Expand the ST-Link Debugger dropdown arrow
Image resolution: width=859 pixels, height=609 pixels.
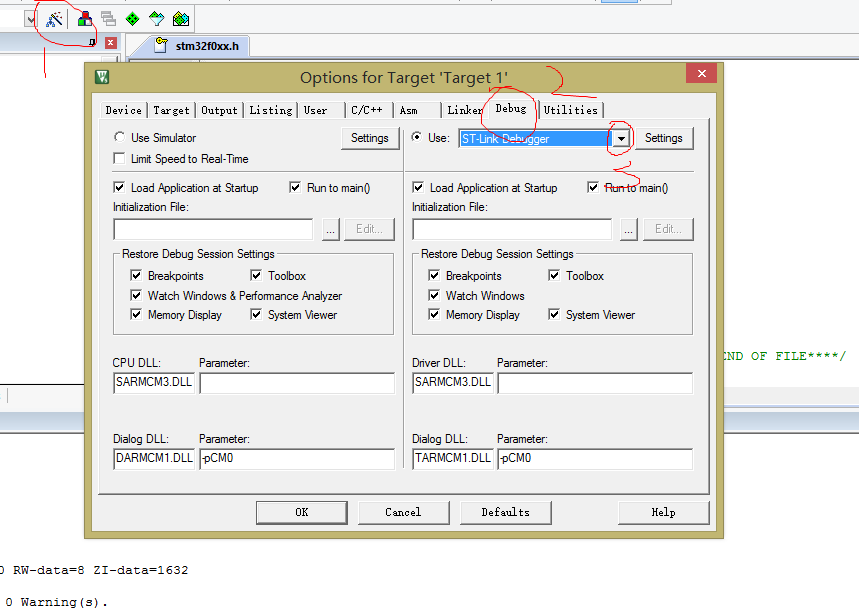click(621, 139)
